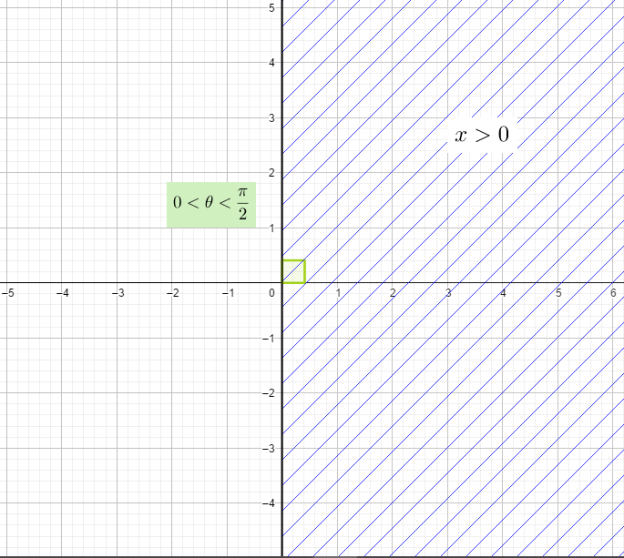Click the −3 tick label on the y-axis
Image resolution: width=624 pixels, height=558 pixels.
coord(270,448)
